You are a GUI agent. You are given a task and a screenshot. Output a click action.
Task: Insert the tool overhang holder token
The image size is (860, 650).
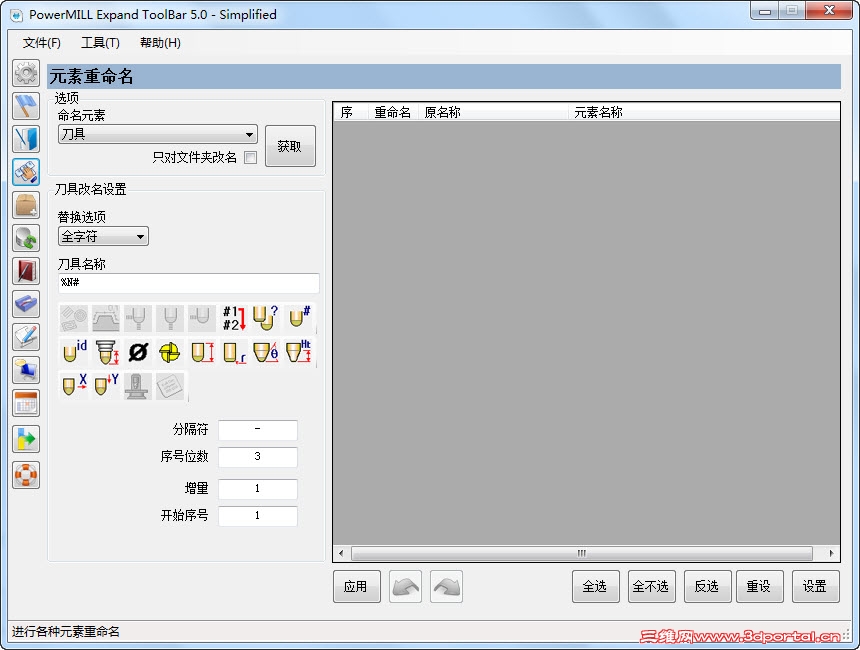click(106, 352)
